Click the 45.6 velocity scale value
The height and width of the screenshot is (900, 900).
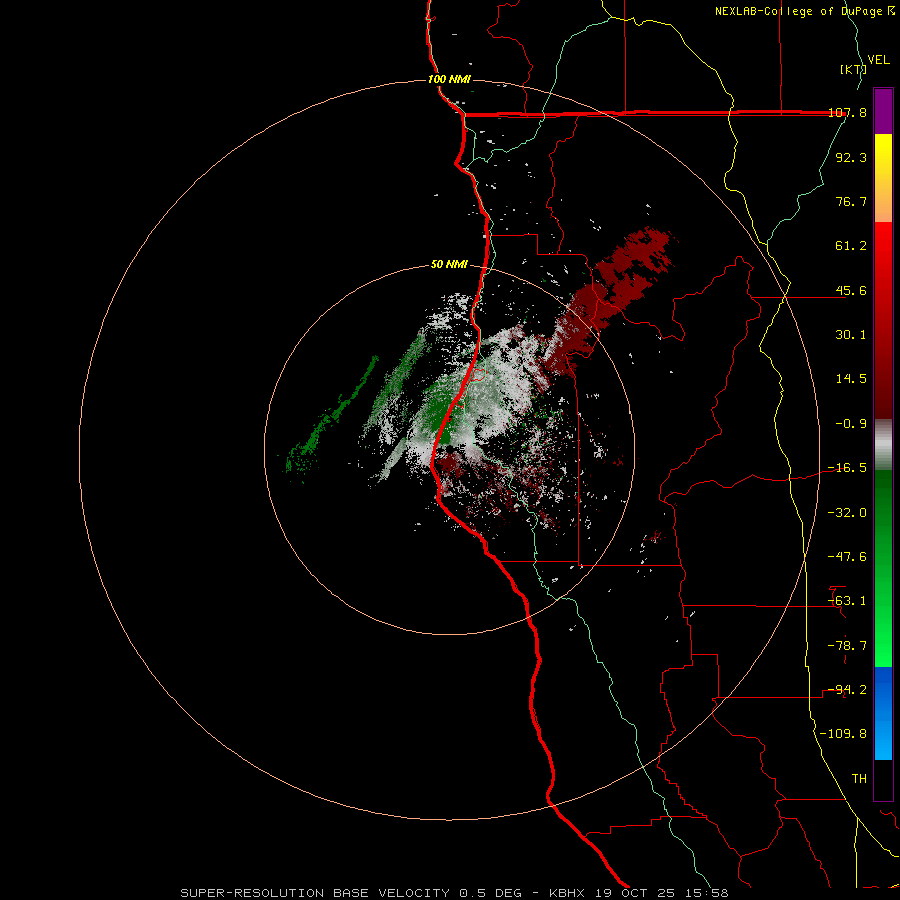(x=851, y=290)
